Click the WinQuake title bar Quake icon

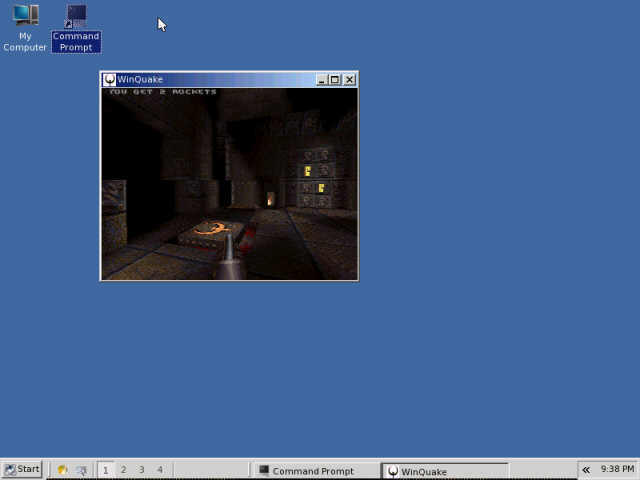(x=110, y=79)
